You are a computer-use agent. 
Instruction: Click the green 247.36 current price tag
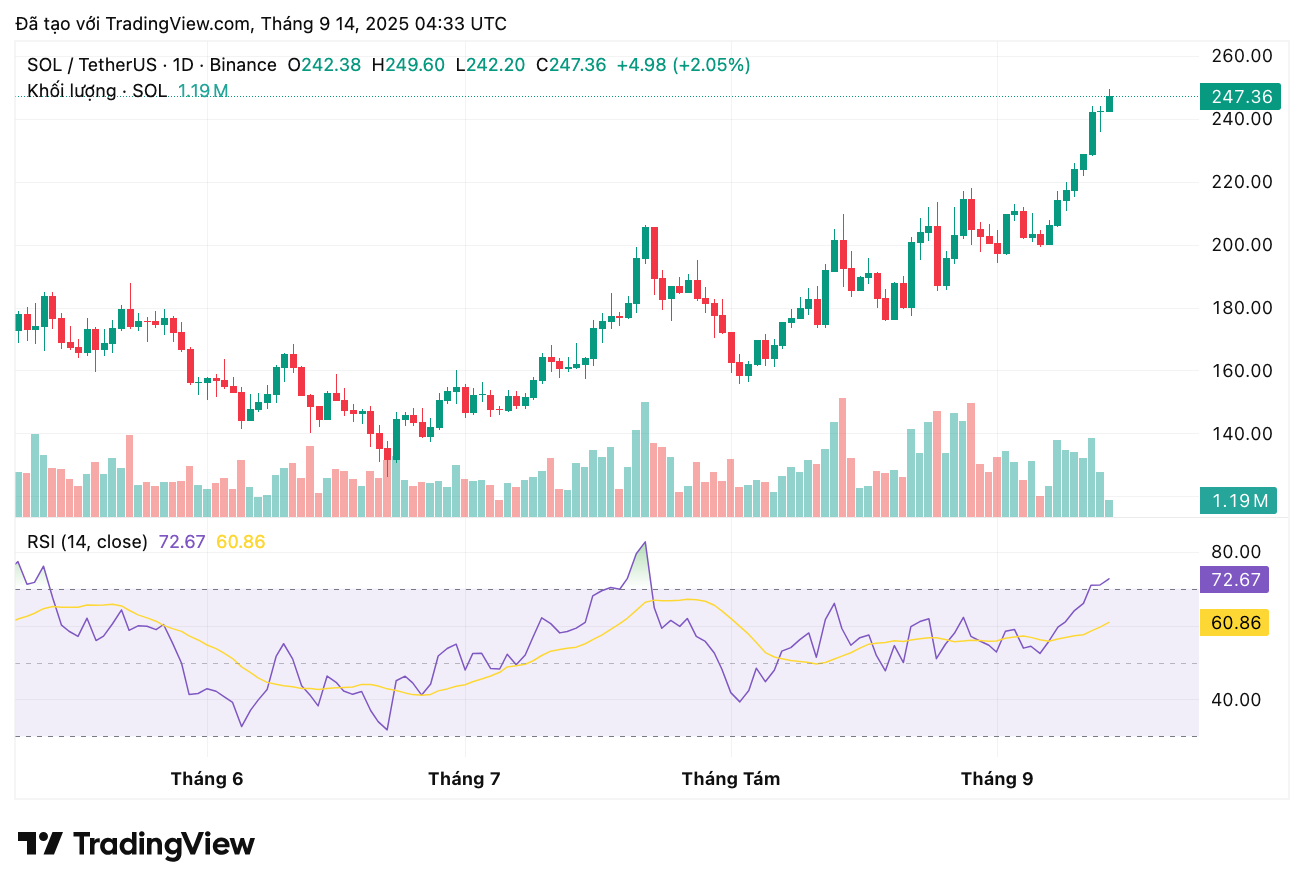pos(1240,97)
